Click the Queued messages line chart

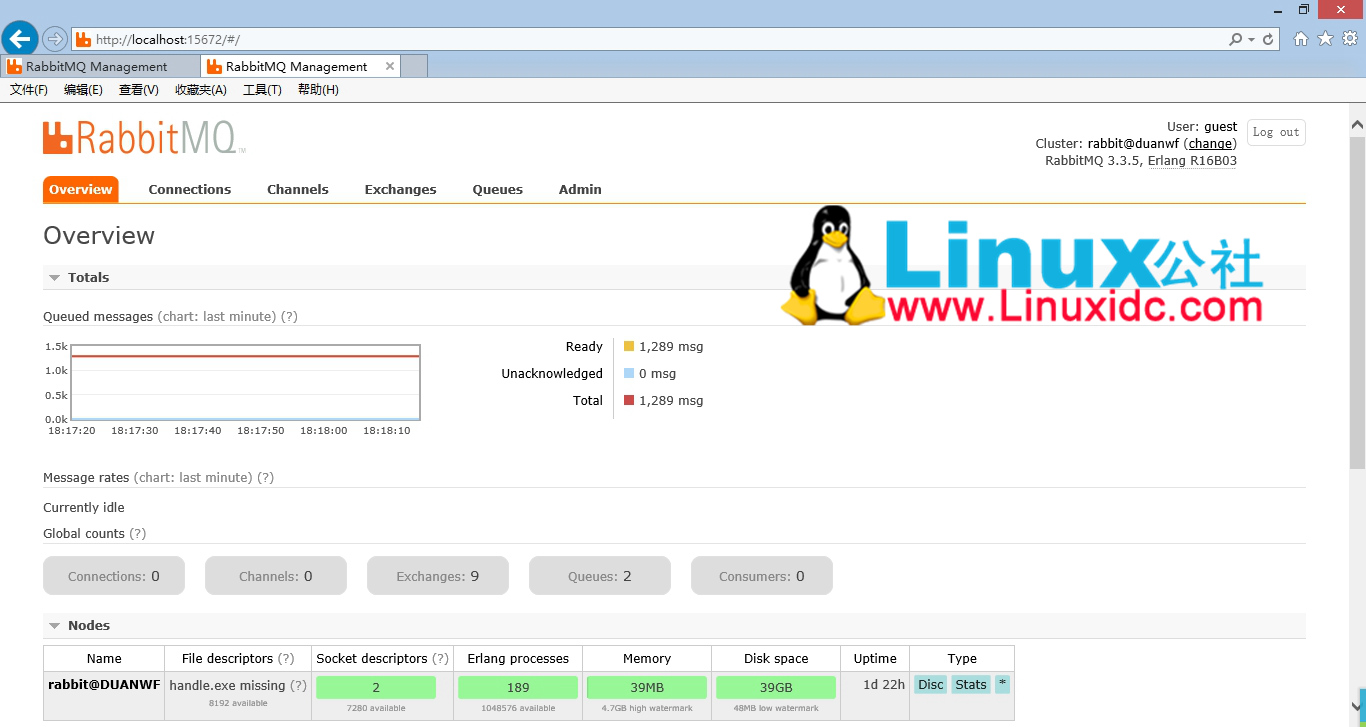[245, 382]
